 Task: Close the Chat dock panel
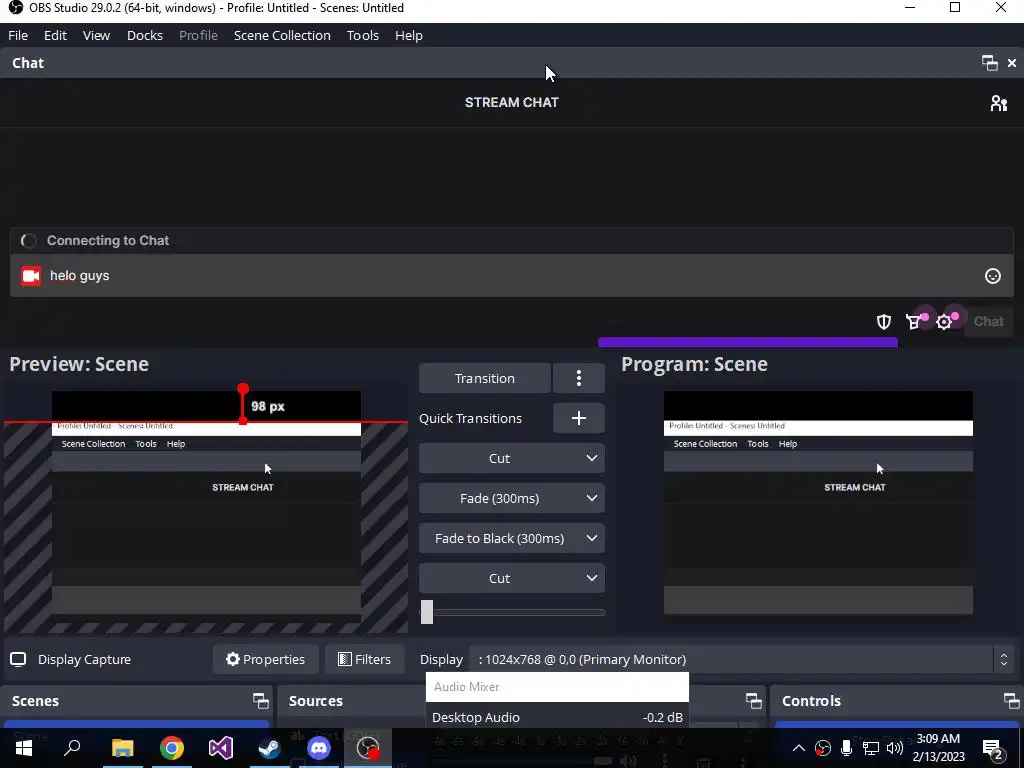click(x=1012, y=63)
